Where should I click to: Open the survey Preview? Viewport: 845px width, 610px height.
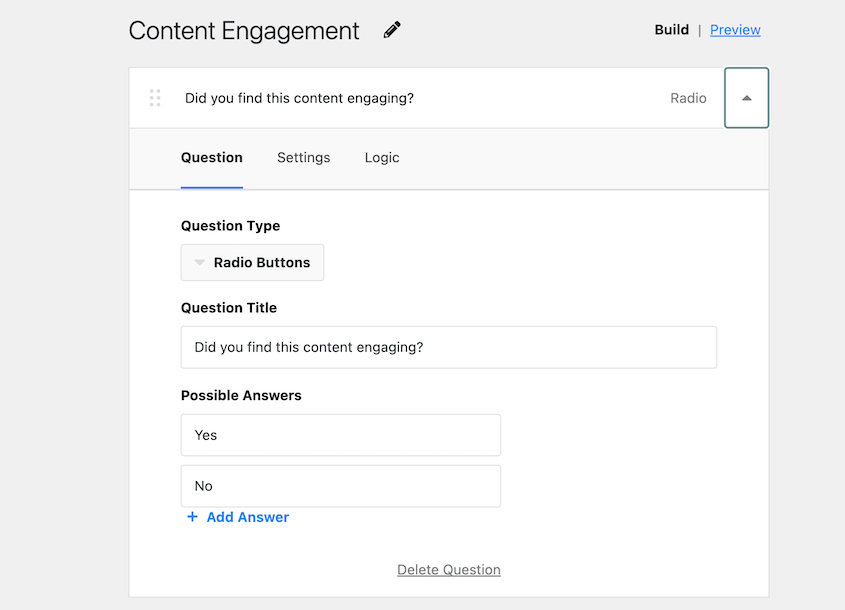[x=735, y=29]
